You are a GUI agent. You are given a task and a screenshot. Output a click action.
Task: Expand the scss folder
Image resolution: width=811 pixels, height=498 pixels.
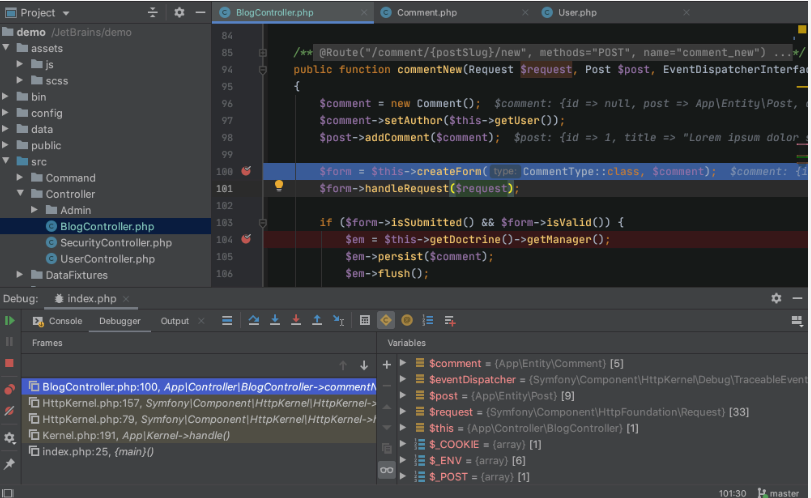click(x=20, y=80)
